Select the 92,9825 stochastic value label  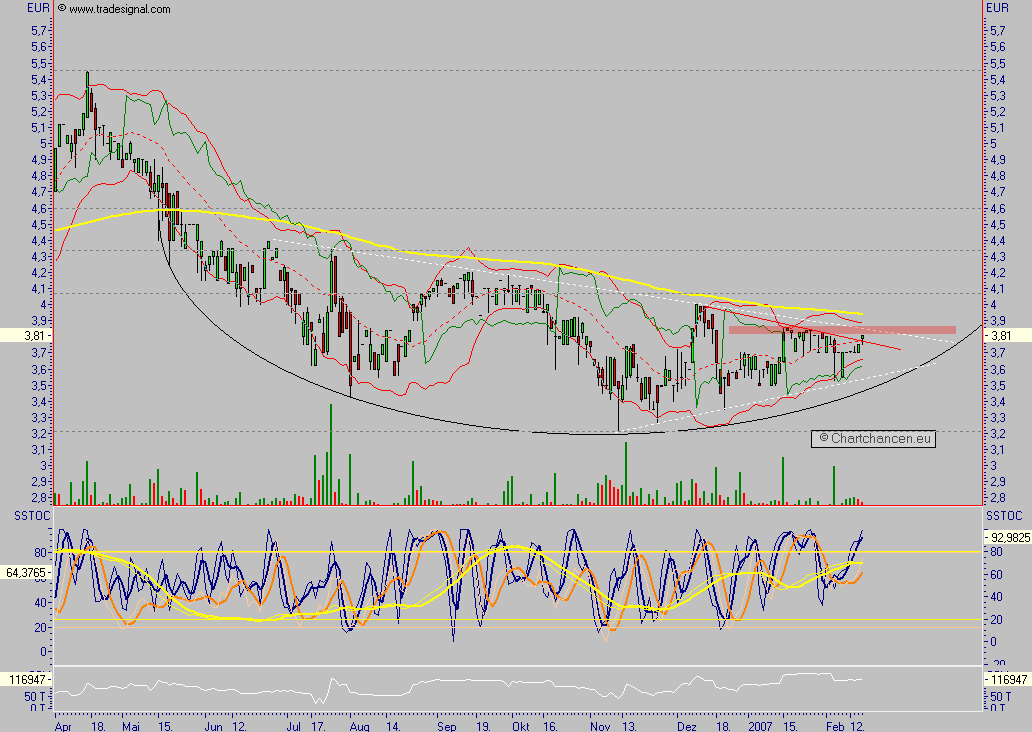[1008, 538]
